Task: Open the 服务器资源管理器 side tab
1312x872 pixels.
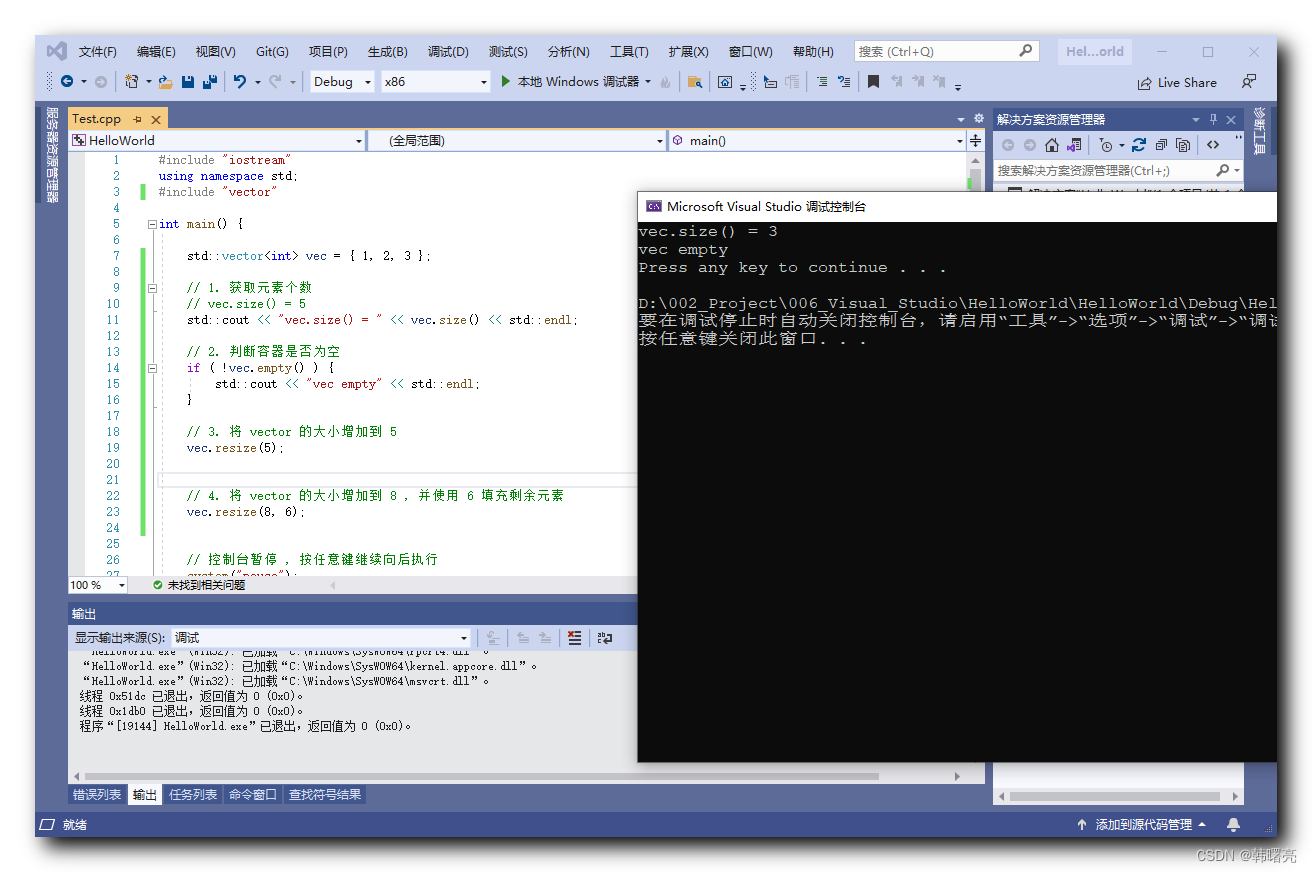Action: click(52, 154)
